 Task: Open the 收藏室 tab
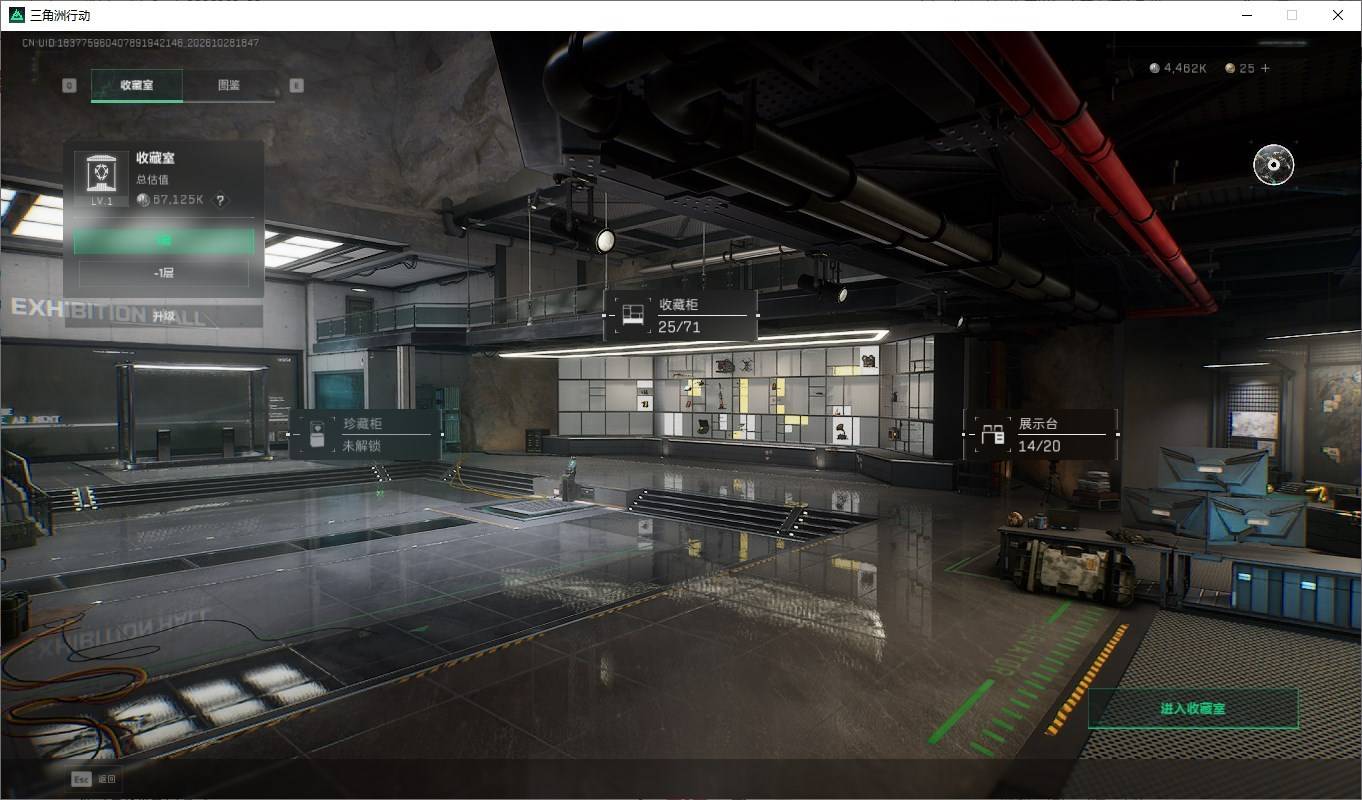pyautogui.click(x=137, y=85)
